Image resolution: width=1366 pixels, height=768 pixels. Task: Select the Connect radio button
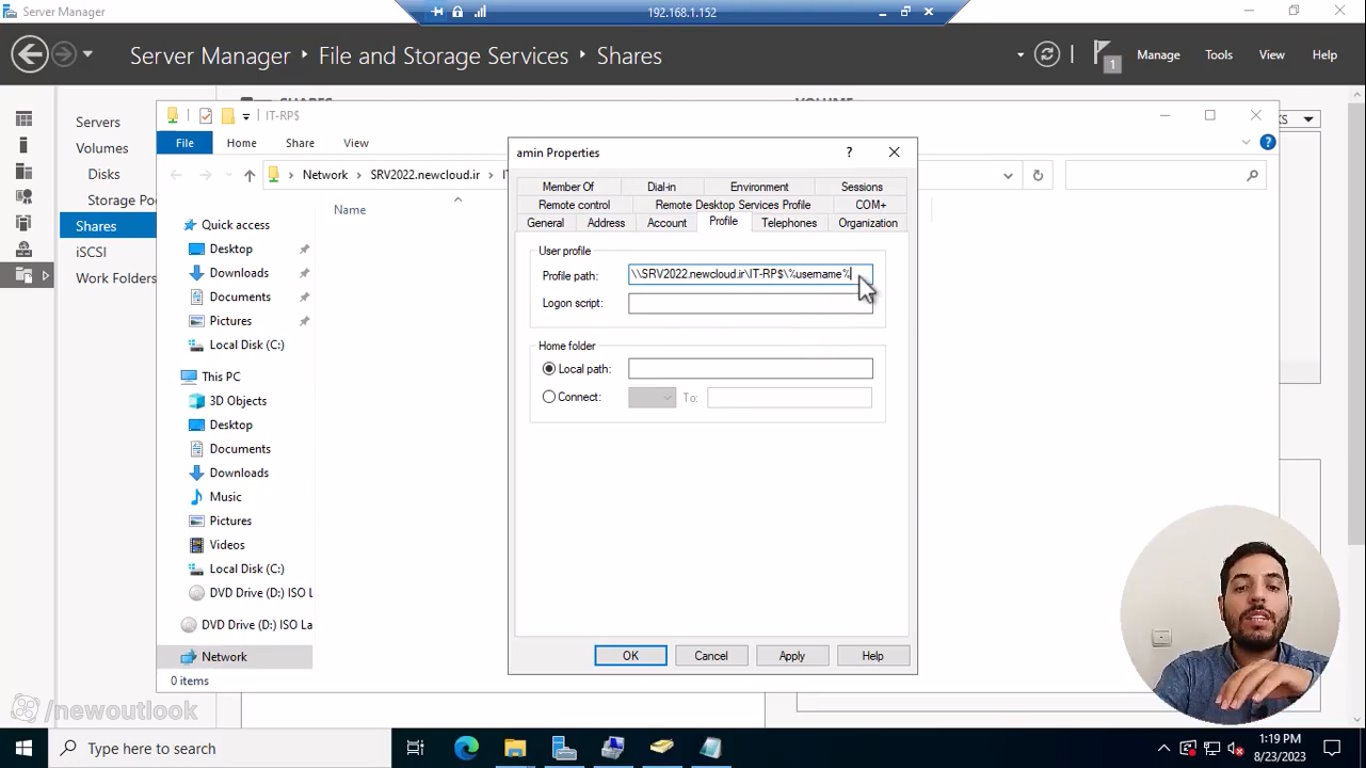pyautogui.click(x=549, y=397)
